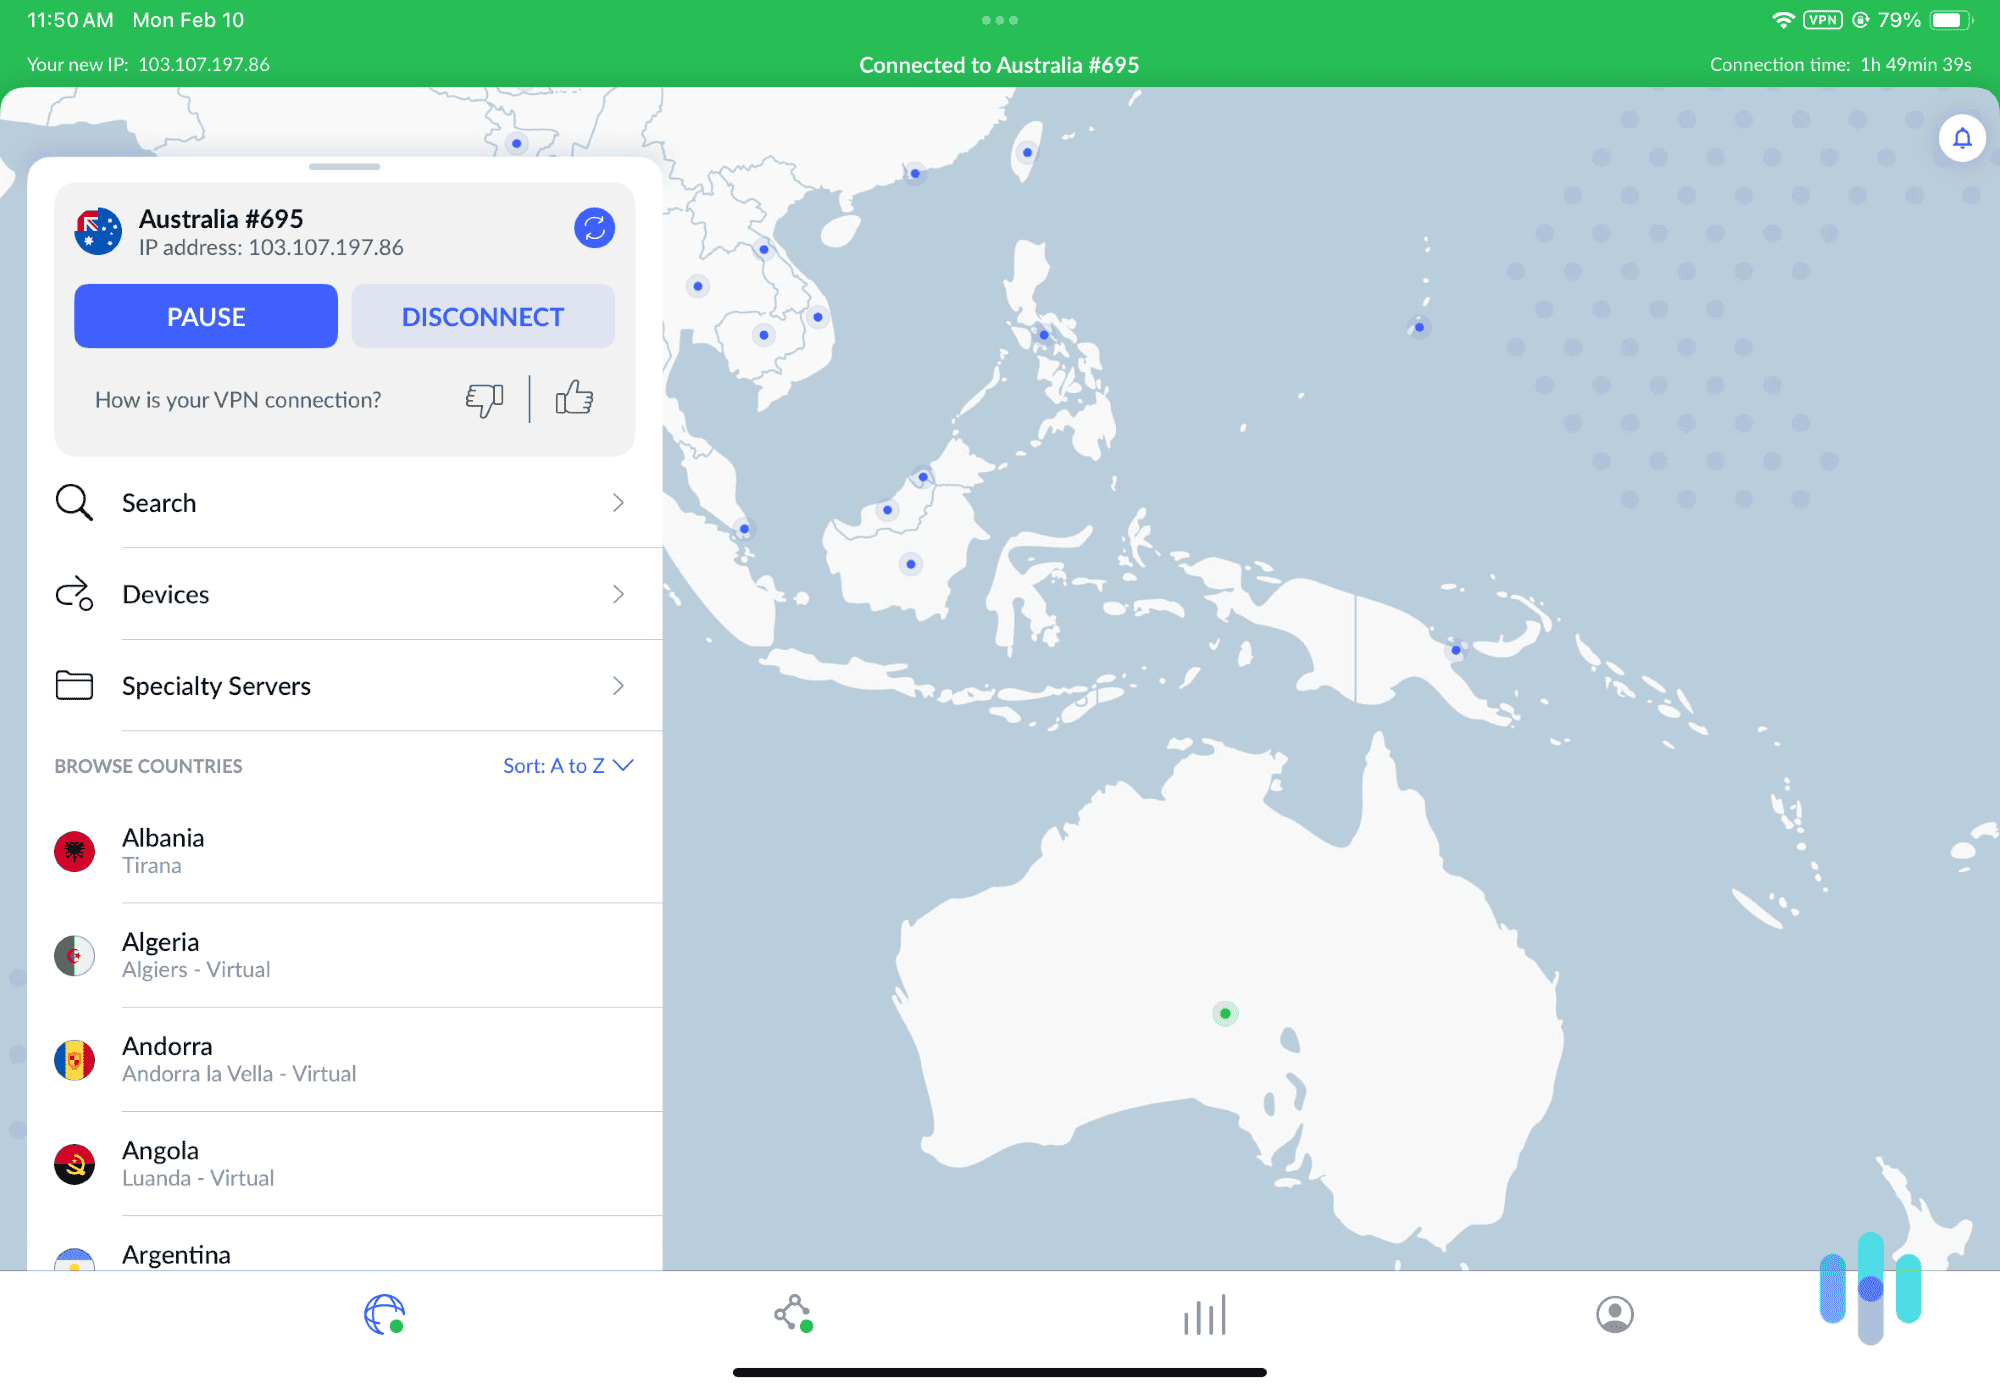The height and width of the screenshot is (1390, 2000).
Task: Tap the VPN status indicator in status bar
Action: pyautogui.click(x=1823, y=20)
